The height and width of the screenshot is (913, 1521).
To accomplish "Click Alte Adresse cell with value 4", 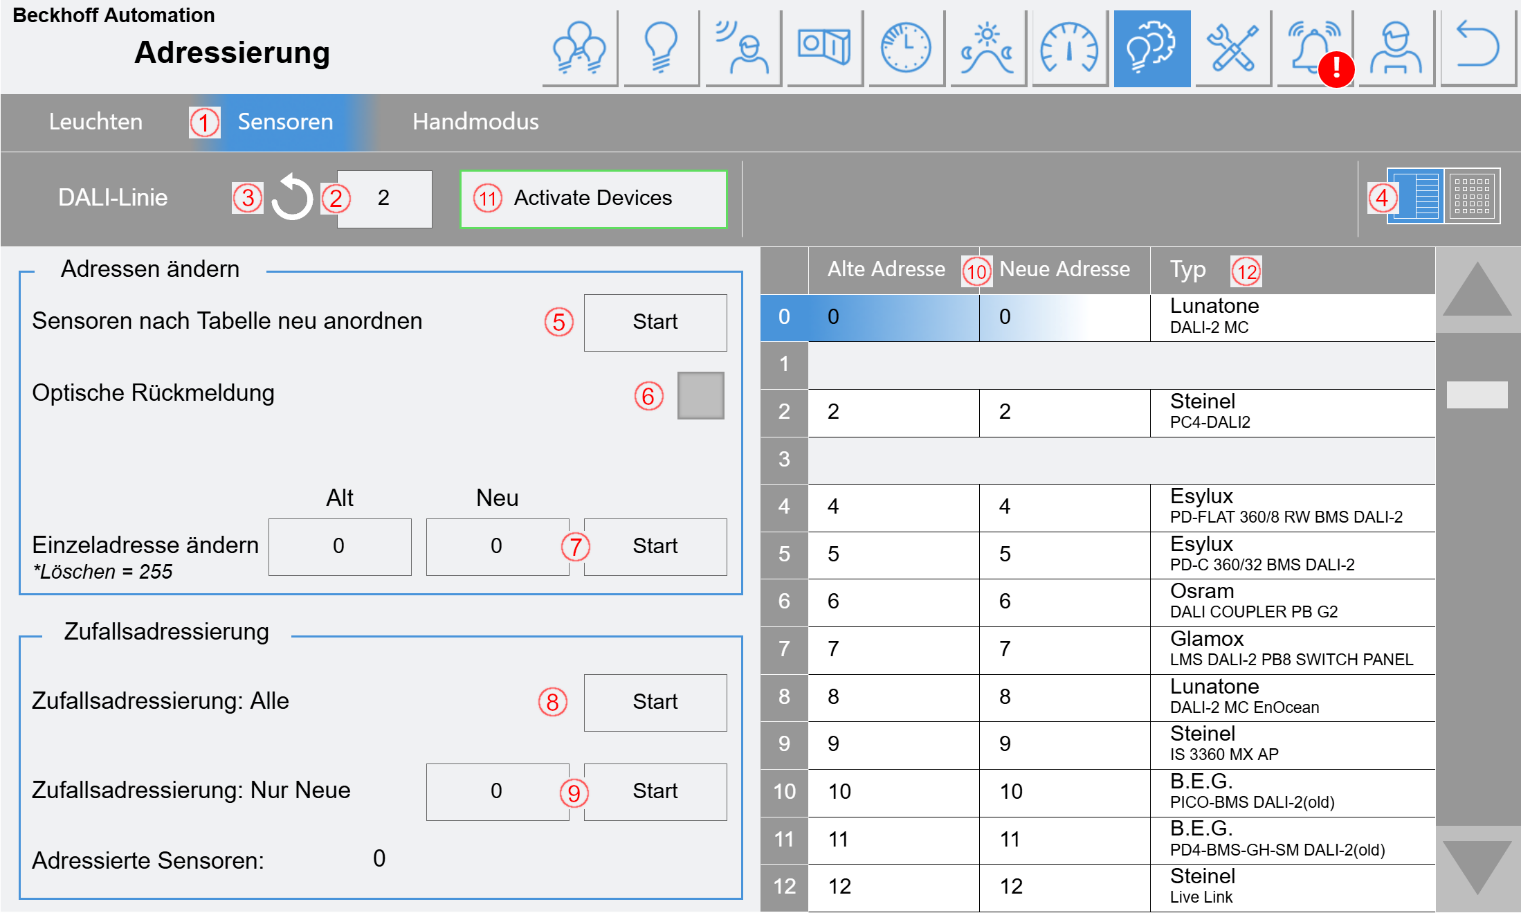I will pyautogui.click(x=894, y=508).
